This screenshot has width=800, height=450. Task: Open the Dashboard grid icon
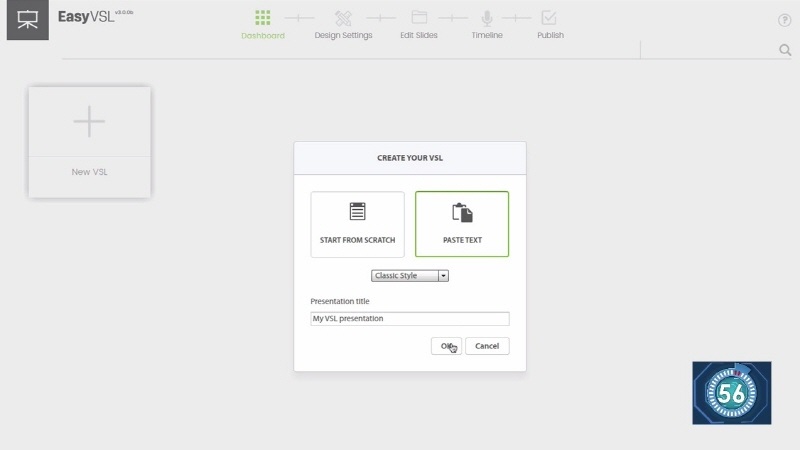[263, 18]
